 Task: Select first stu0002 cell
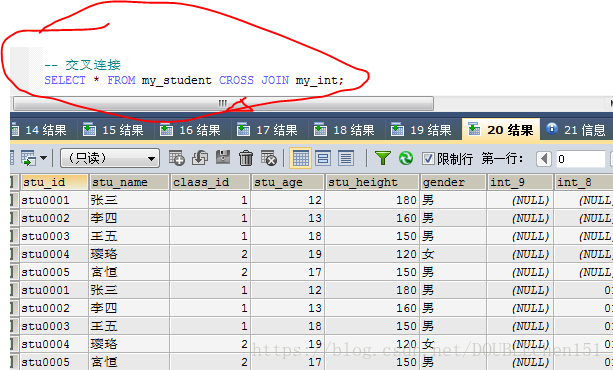click(x=54, y=218)
